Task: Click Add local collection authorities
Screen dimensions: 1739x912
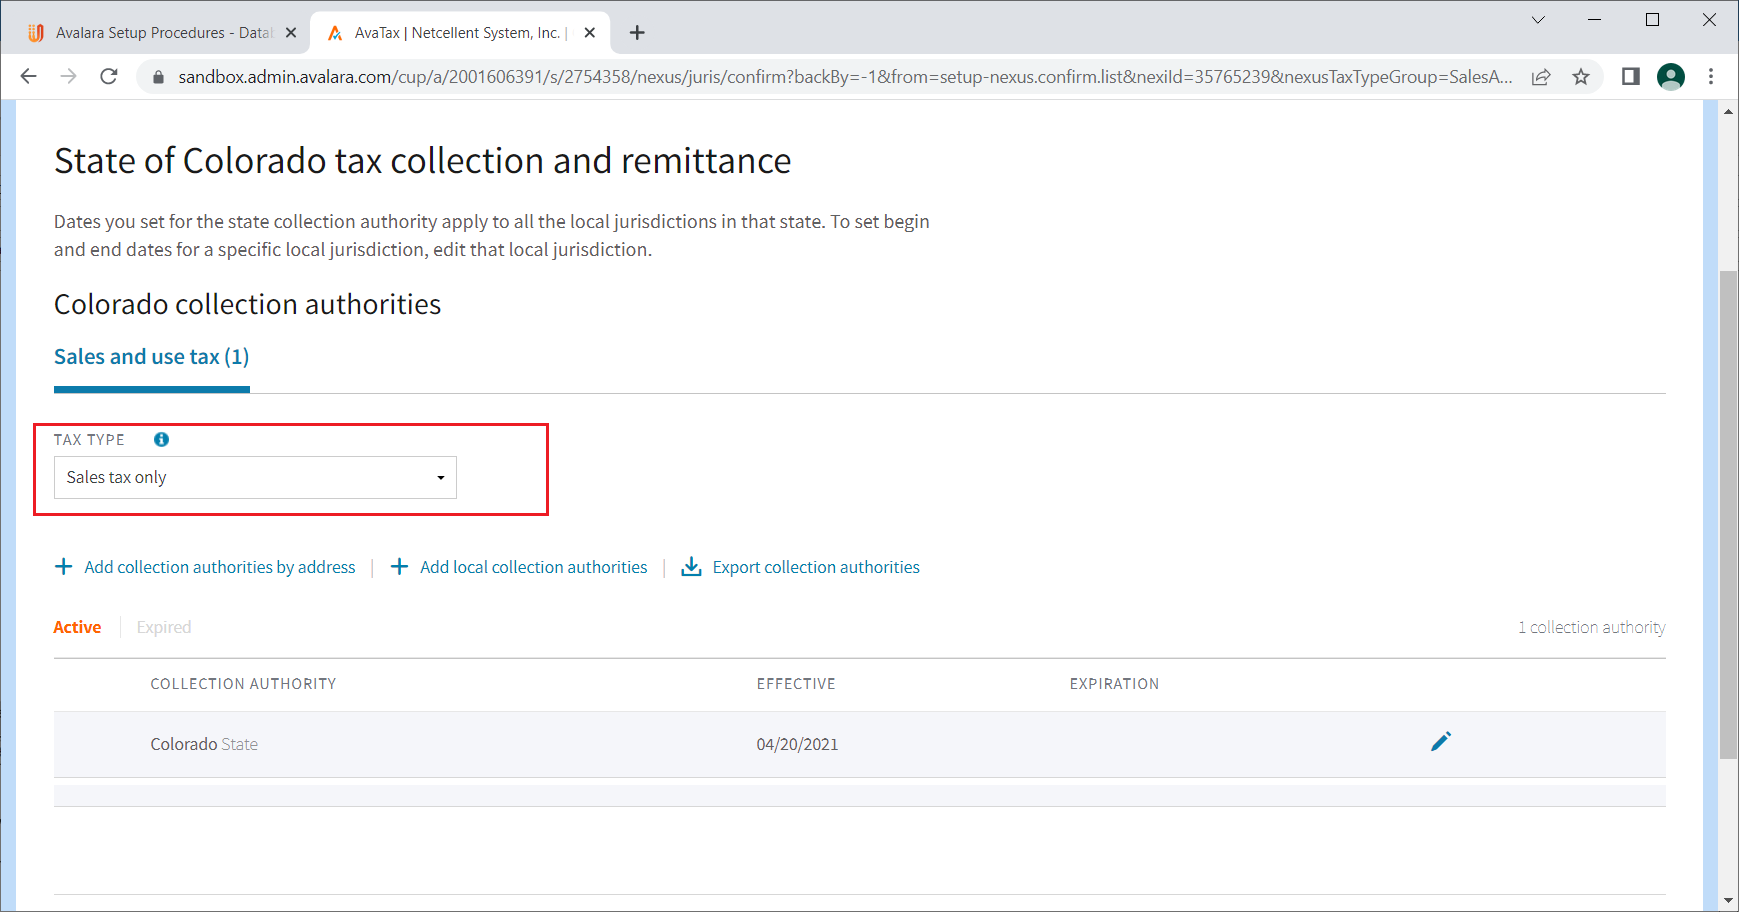Action: click(534, 567)
